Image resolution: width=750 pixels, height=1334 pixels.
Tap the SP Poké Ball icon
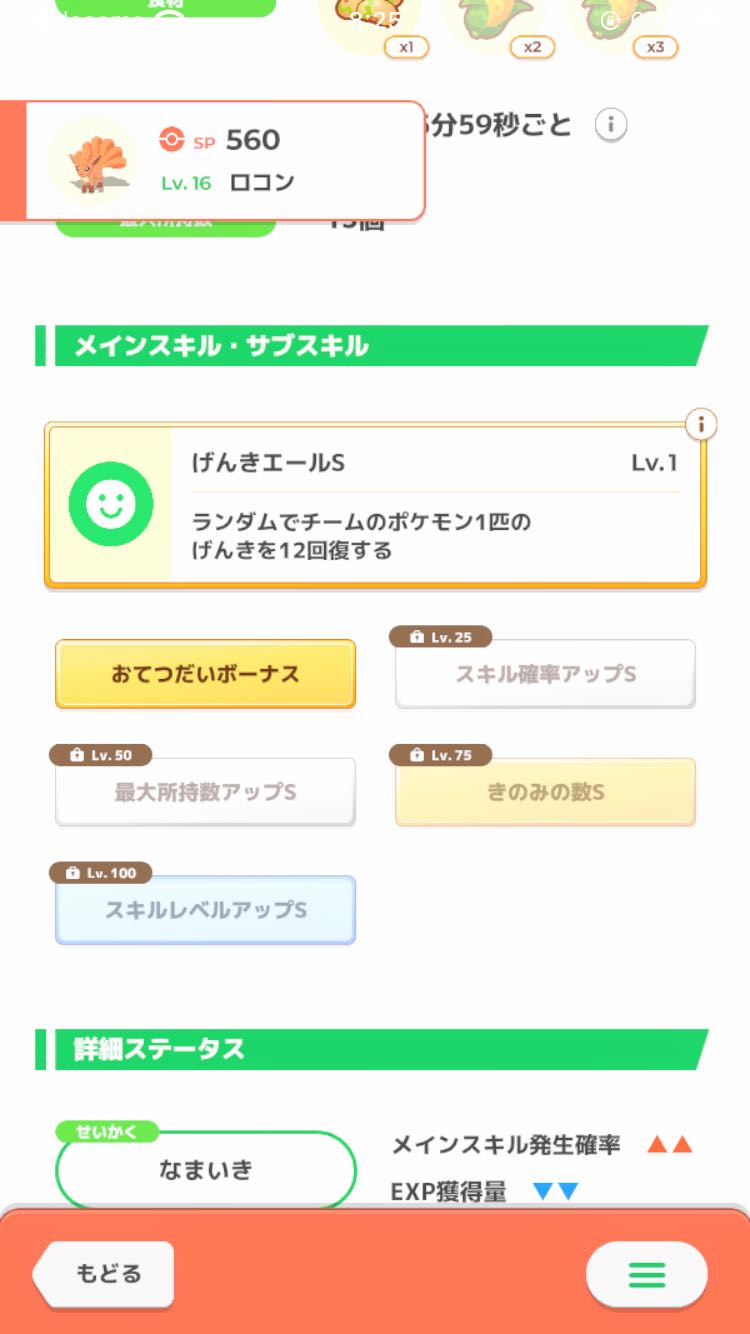(172, 140)
